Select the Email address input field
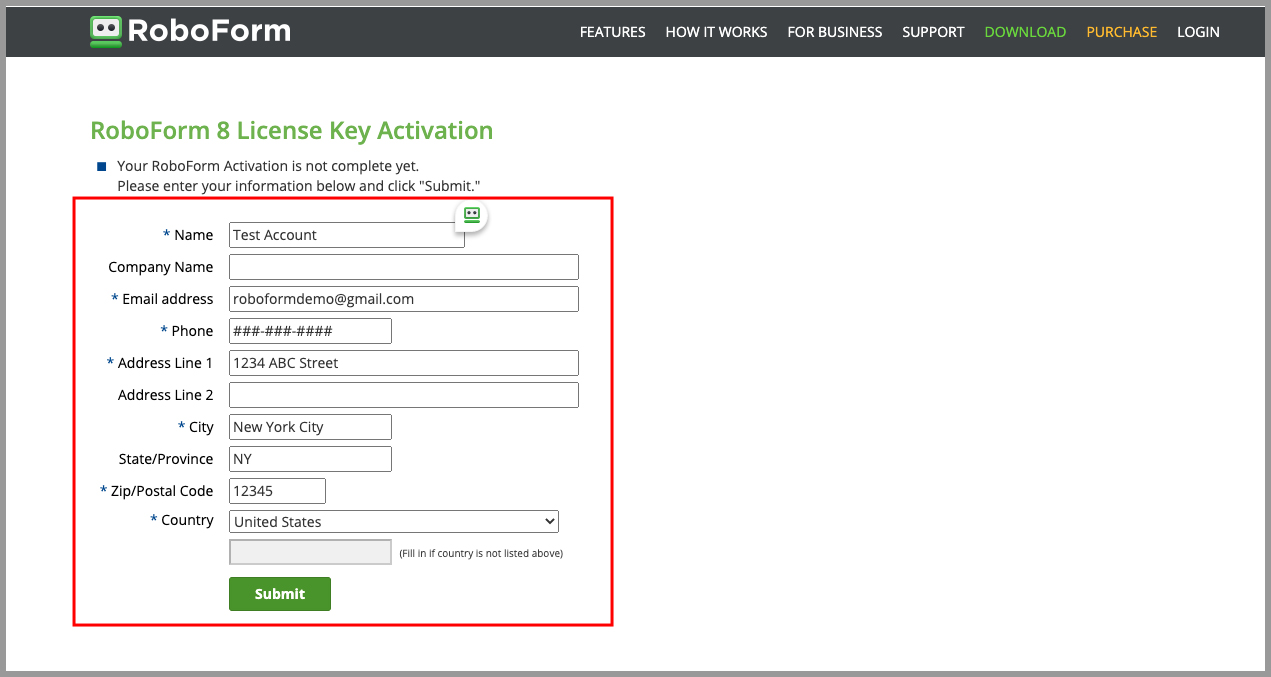 (404, 299)
